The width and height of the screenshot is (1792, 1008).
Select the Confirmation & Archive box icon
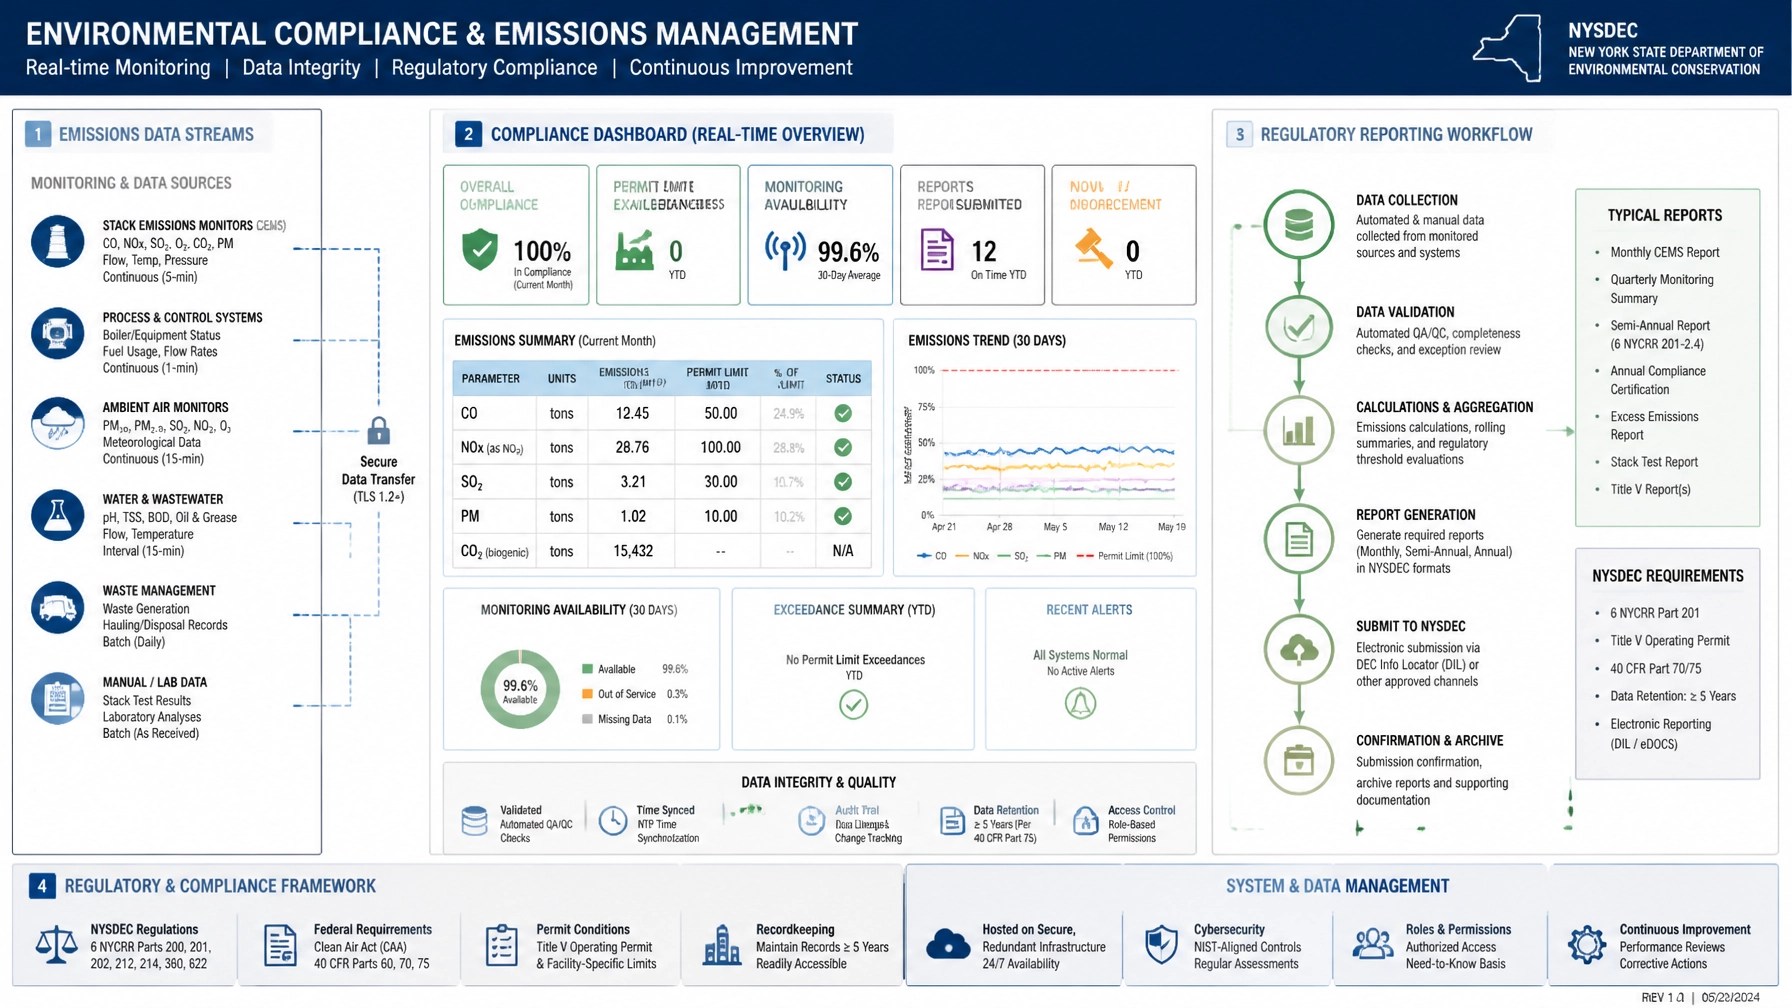pos(1298,760)
